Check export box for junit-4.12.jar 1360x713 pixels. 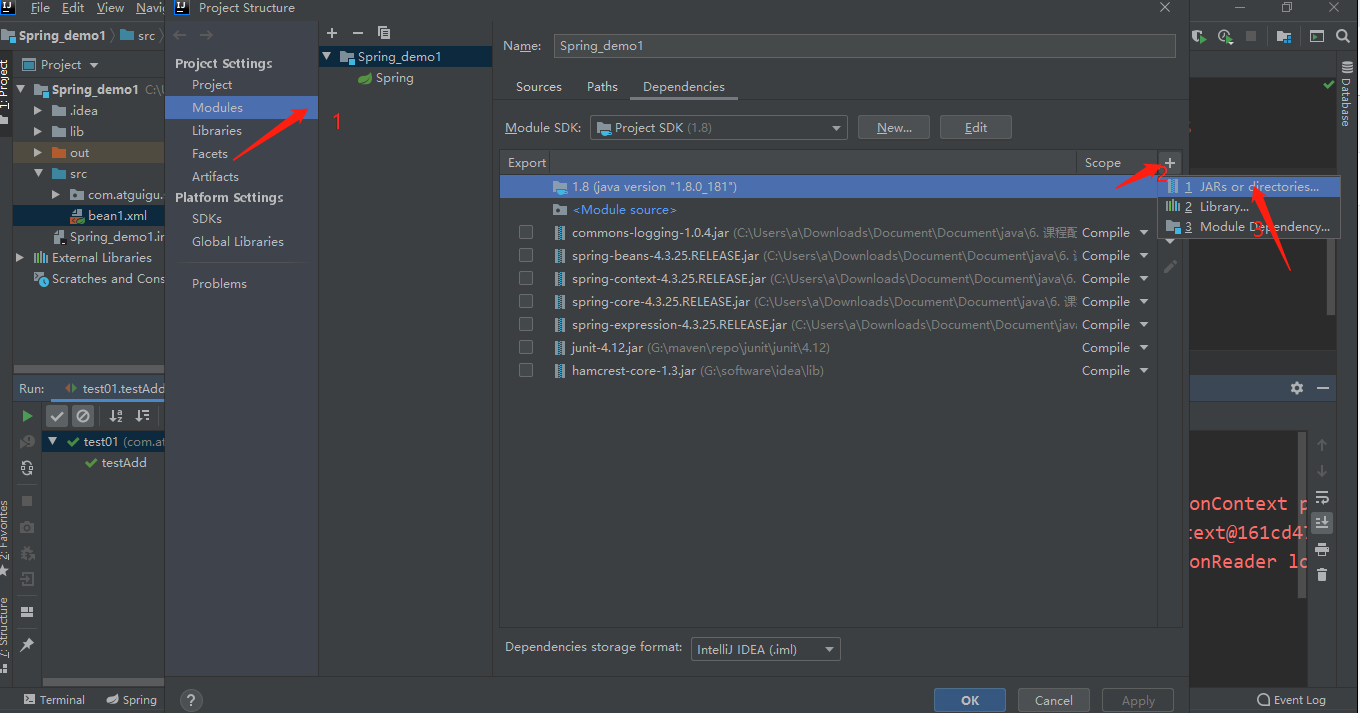click(x=526, y=347)
